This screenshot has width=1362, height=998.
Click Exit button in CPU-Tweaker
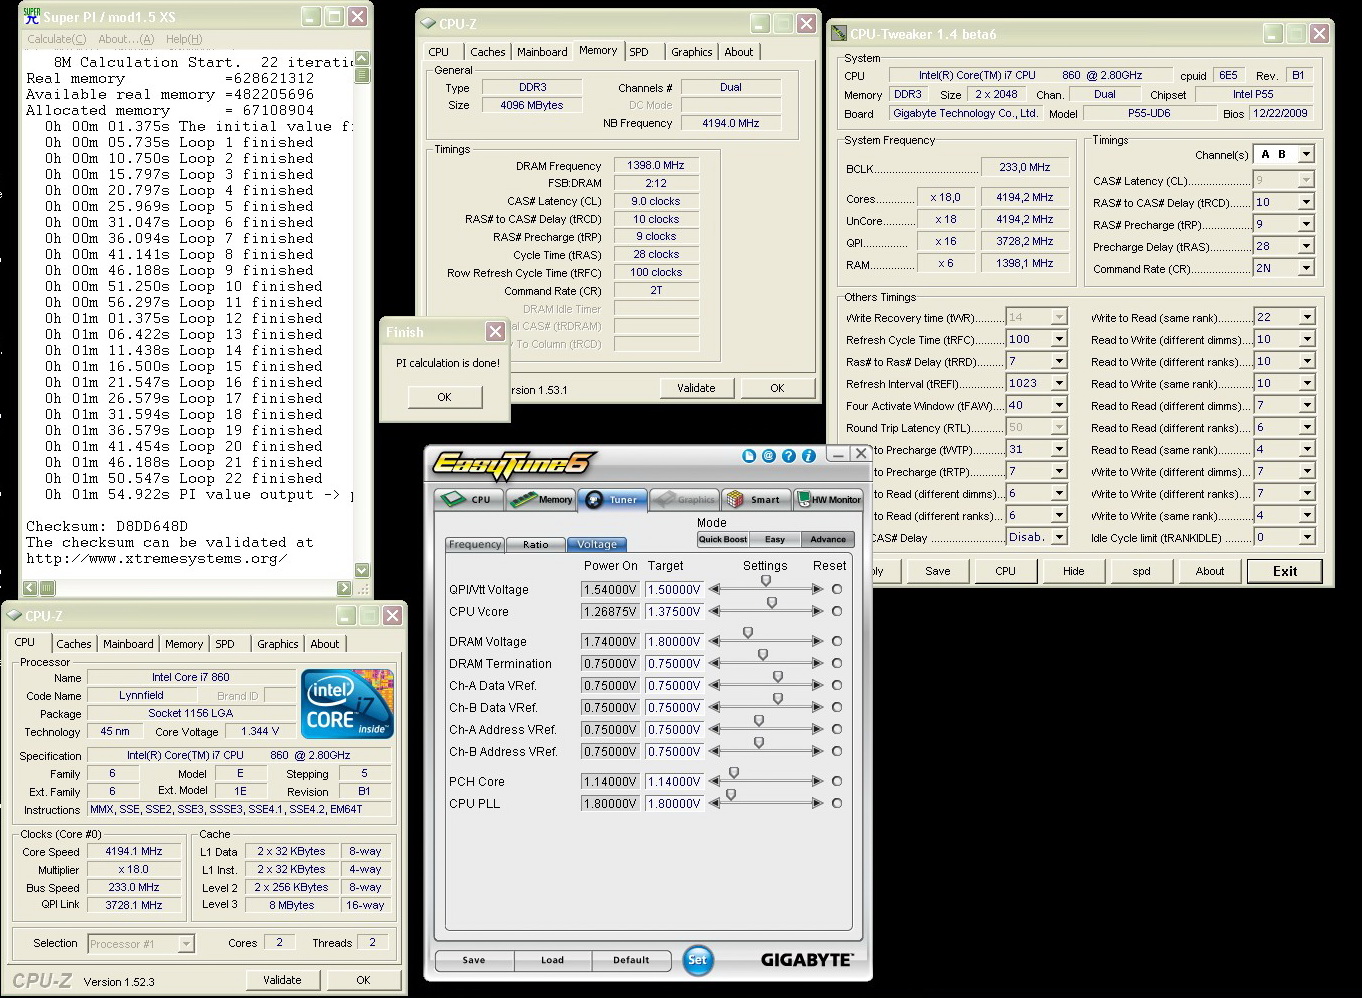tap(1285, 571)
